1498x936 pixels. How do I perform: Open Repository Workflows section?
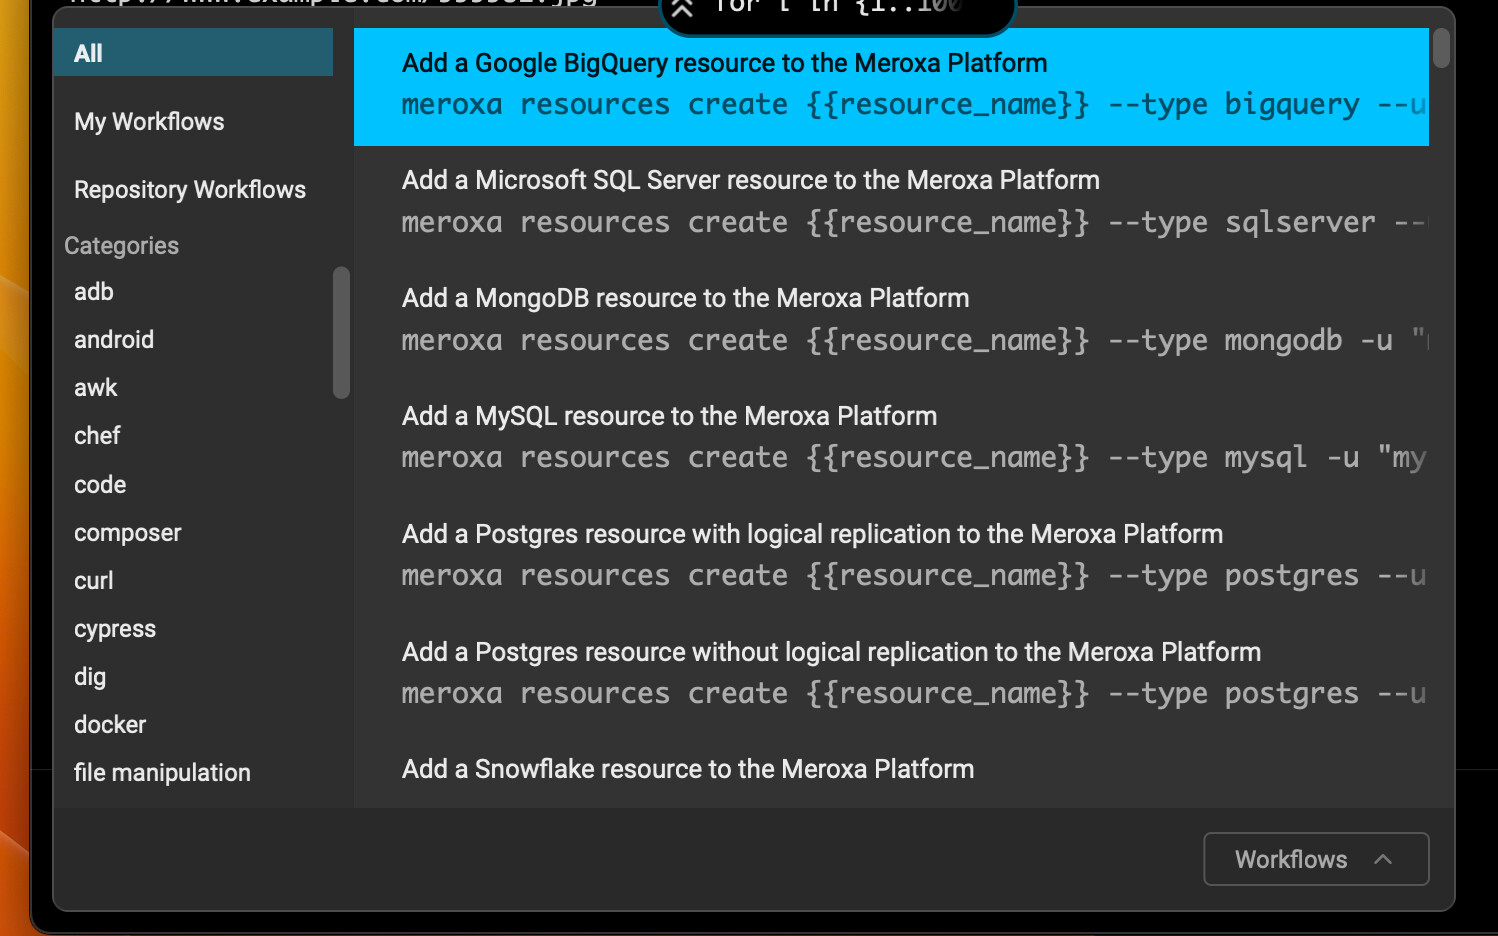pos(190,190)
